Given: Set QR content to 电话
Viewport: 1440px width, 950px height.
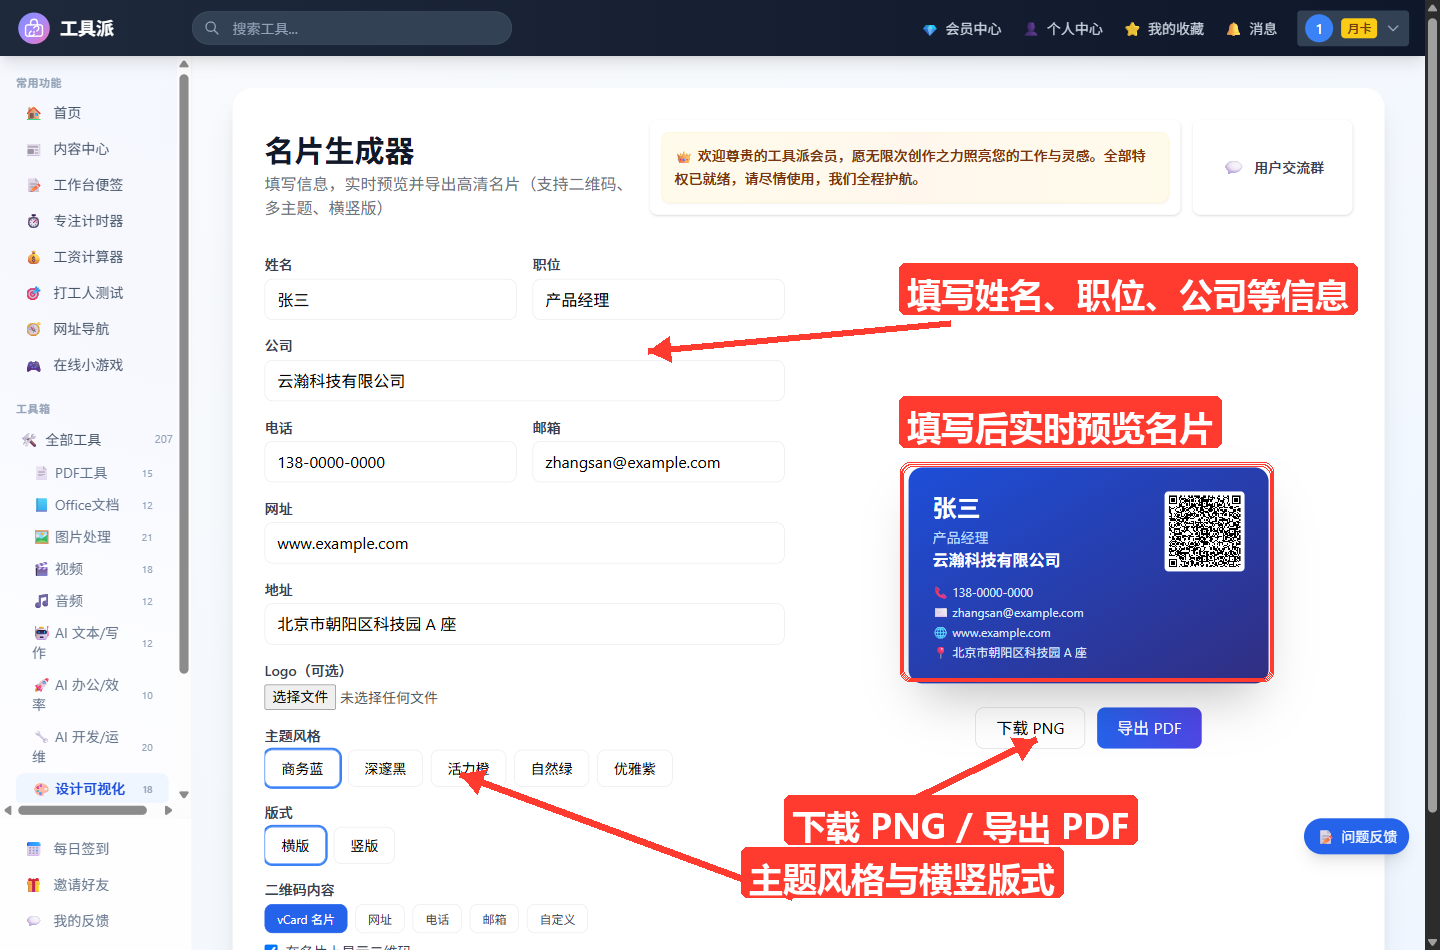Looking at the screenshot, I should point(438,919).
